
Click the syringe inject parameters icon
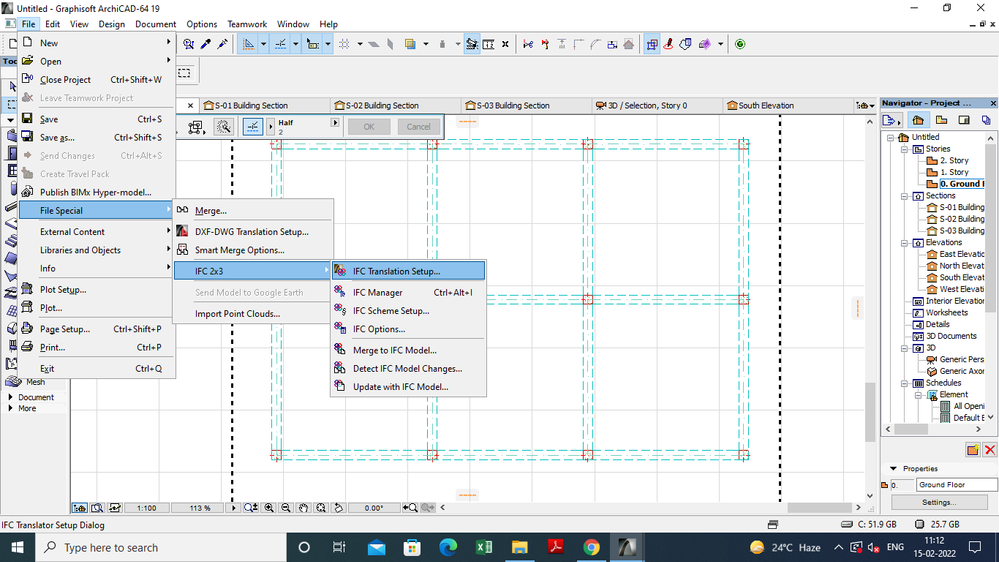pyautogui.click(x=222, y=44)
